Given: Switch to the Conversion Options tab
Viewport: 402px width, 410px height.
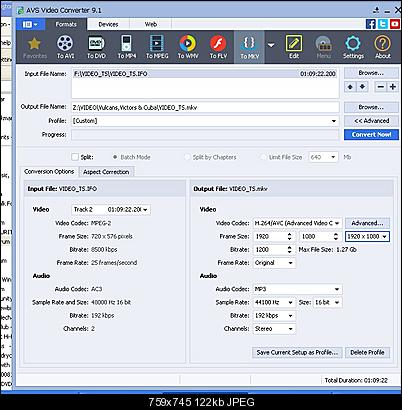Looking at the screenshot, I should (49, 171).
